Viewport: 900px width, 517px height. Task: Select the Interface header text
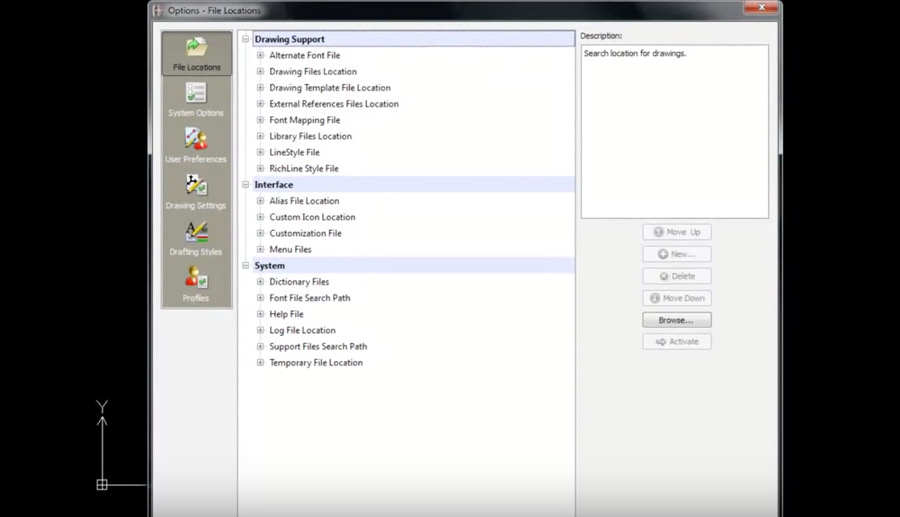pos(274,185)
